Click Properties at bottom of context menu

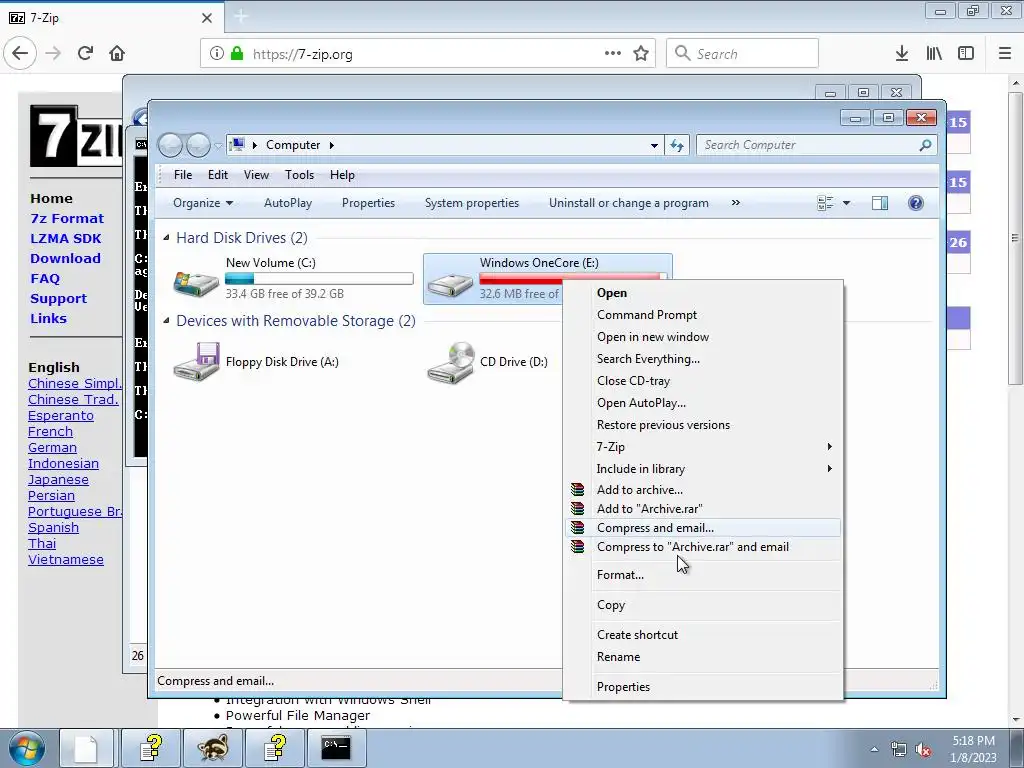pyautogui.click(x=704, y=687)
